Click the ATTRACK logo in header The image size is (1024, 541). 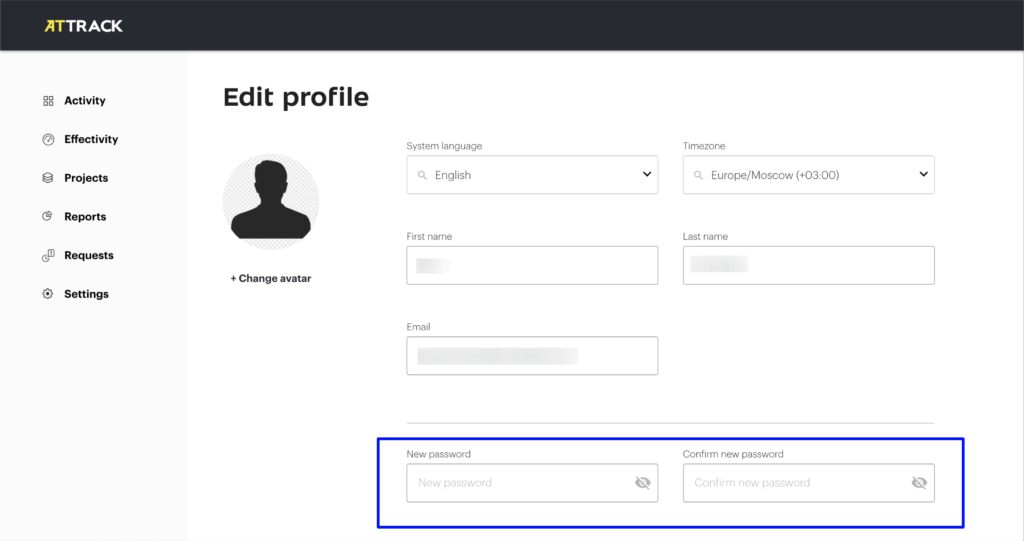pos(84,26)
